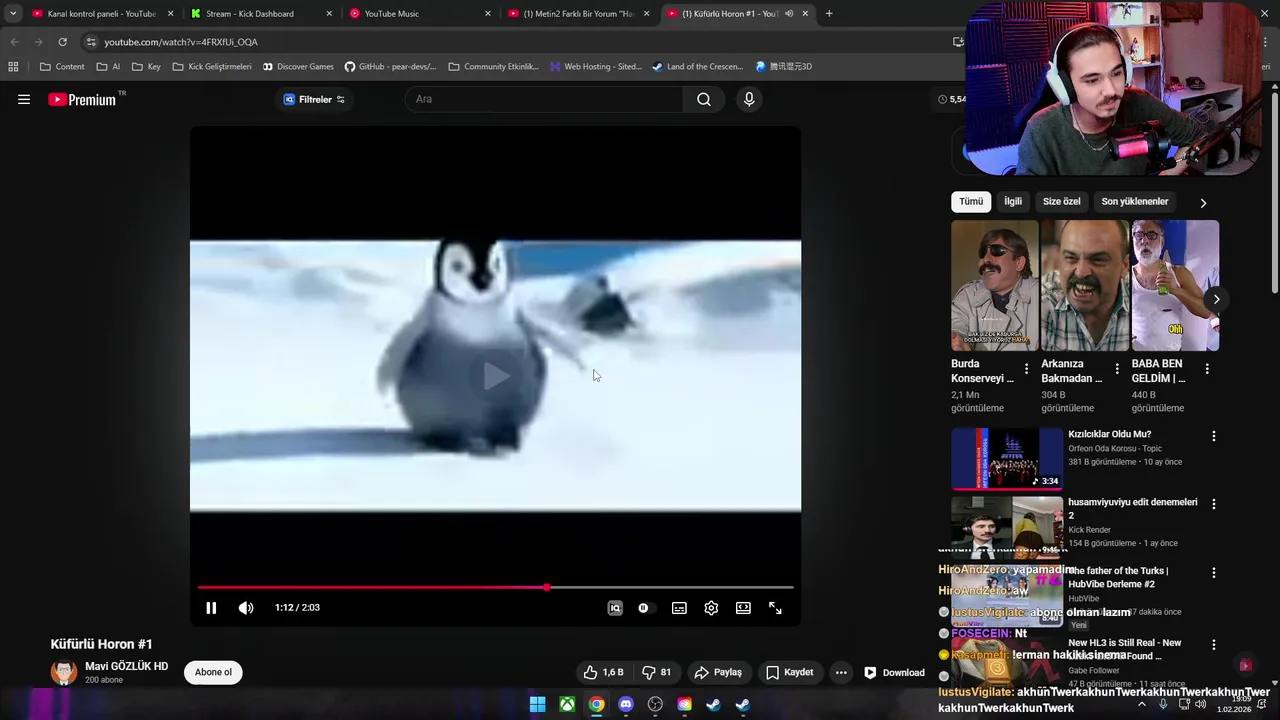Open OBS Studio from taskbar
This screenshot has height=720, width=1280.
click(655, 704)
